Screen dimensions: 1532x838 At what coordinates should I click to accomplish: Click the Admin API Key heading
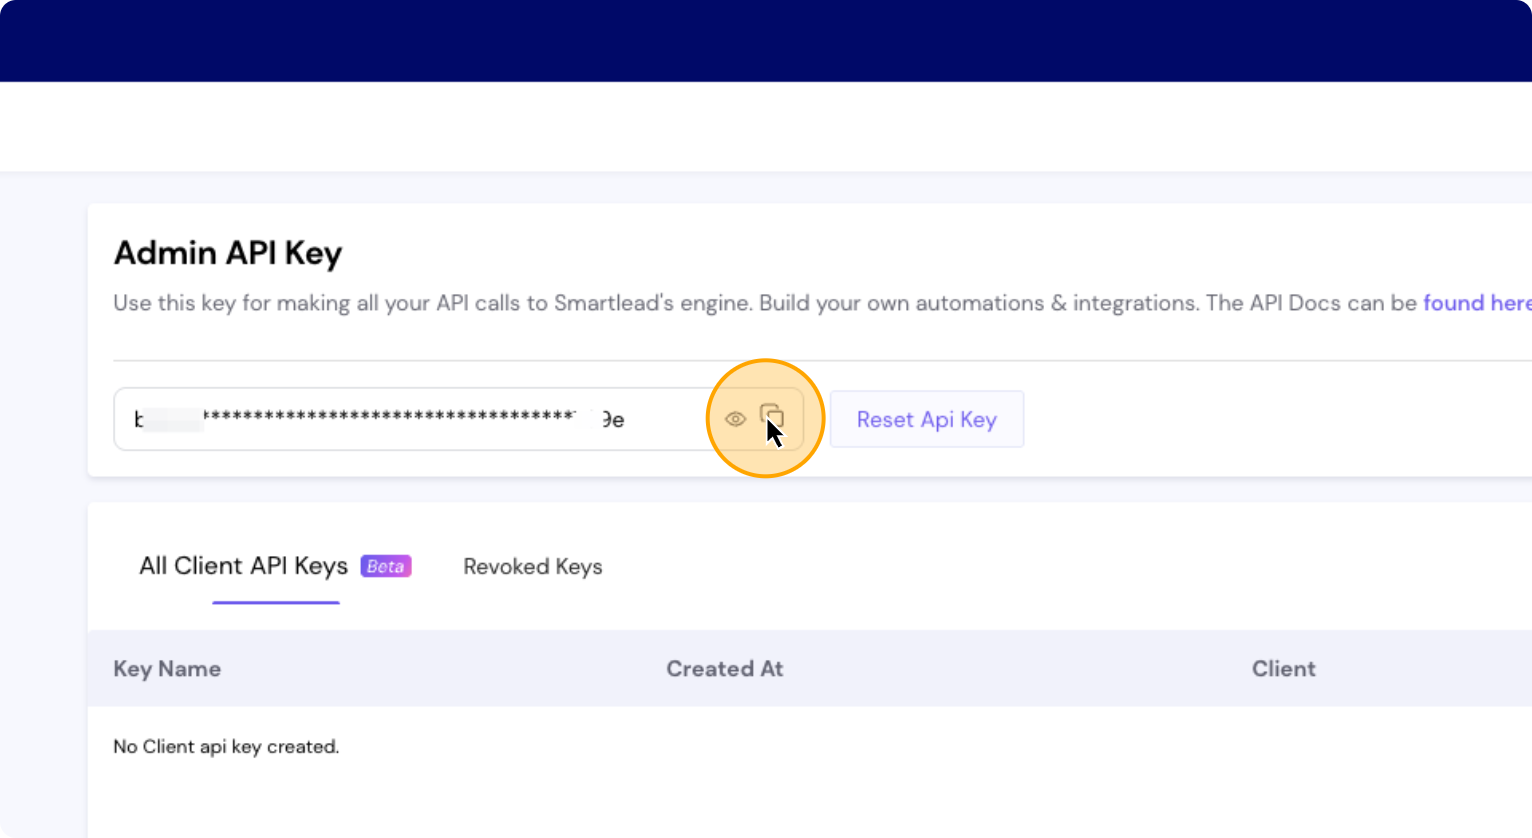(228, 253)
